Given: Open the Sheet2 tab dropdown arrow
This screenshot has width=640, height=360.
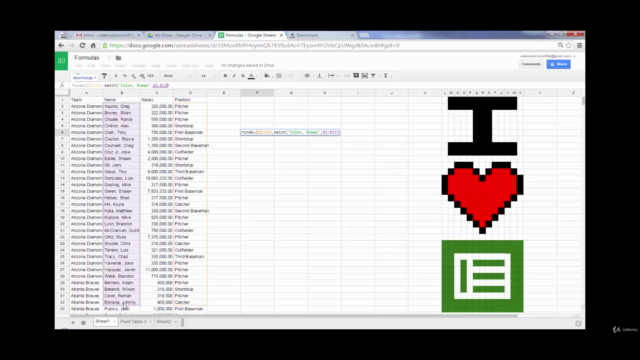Looking at the screenshot, I should click(x=176, y=322).
